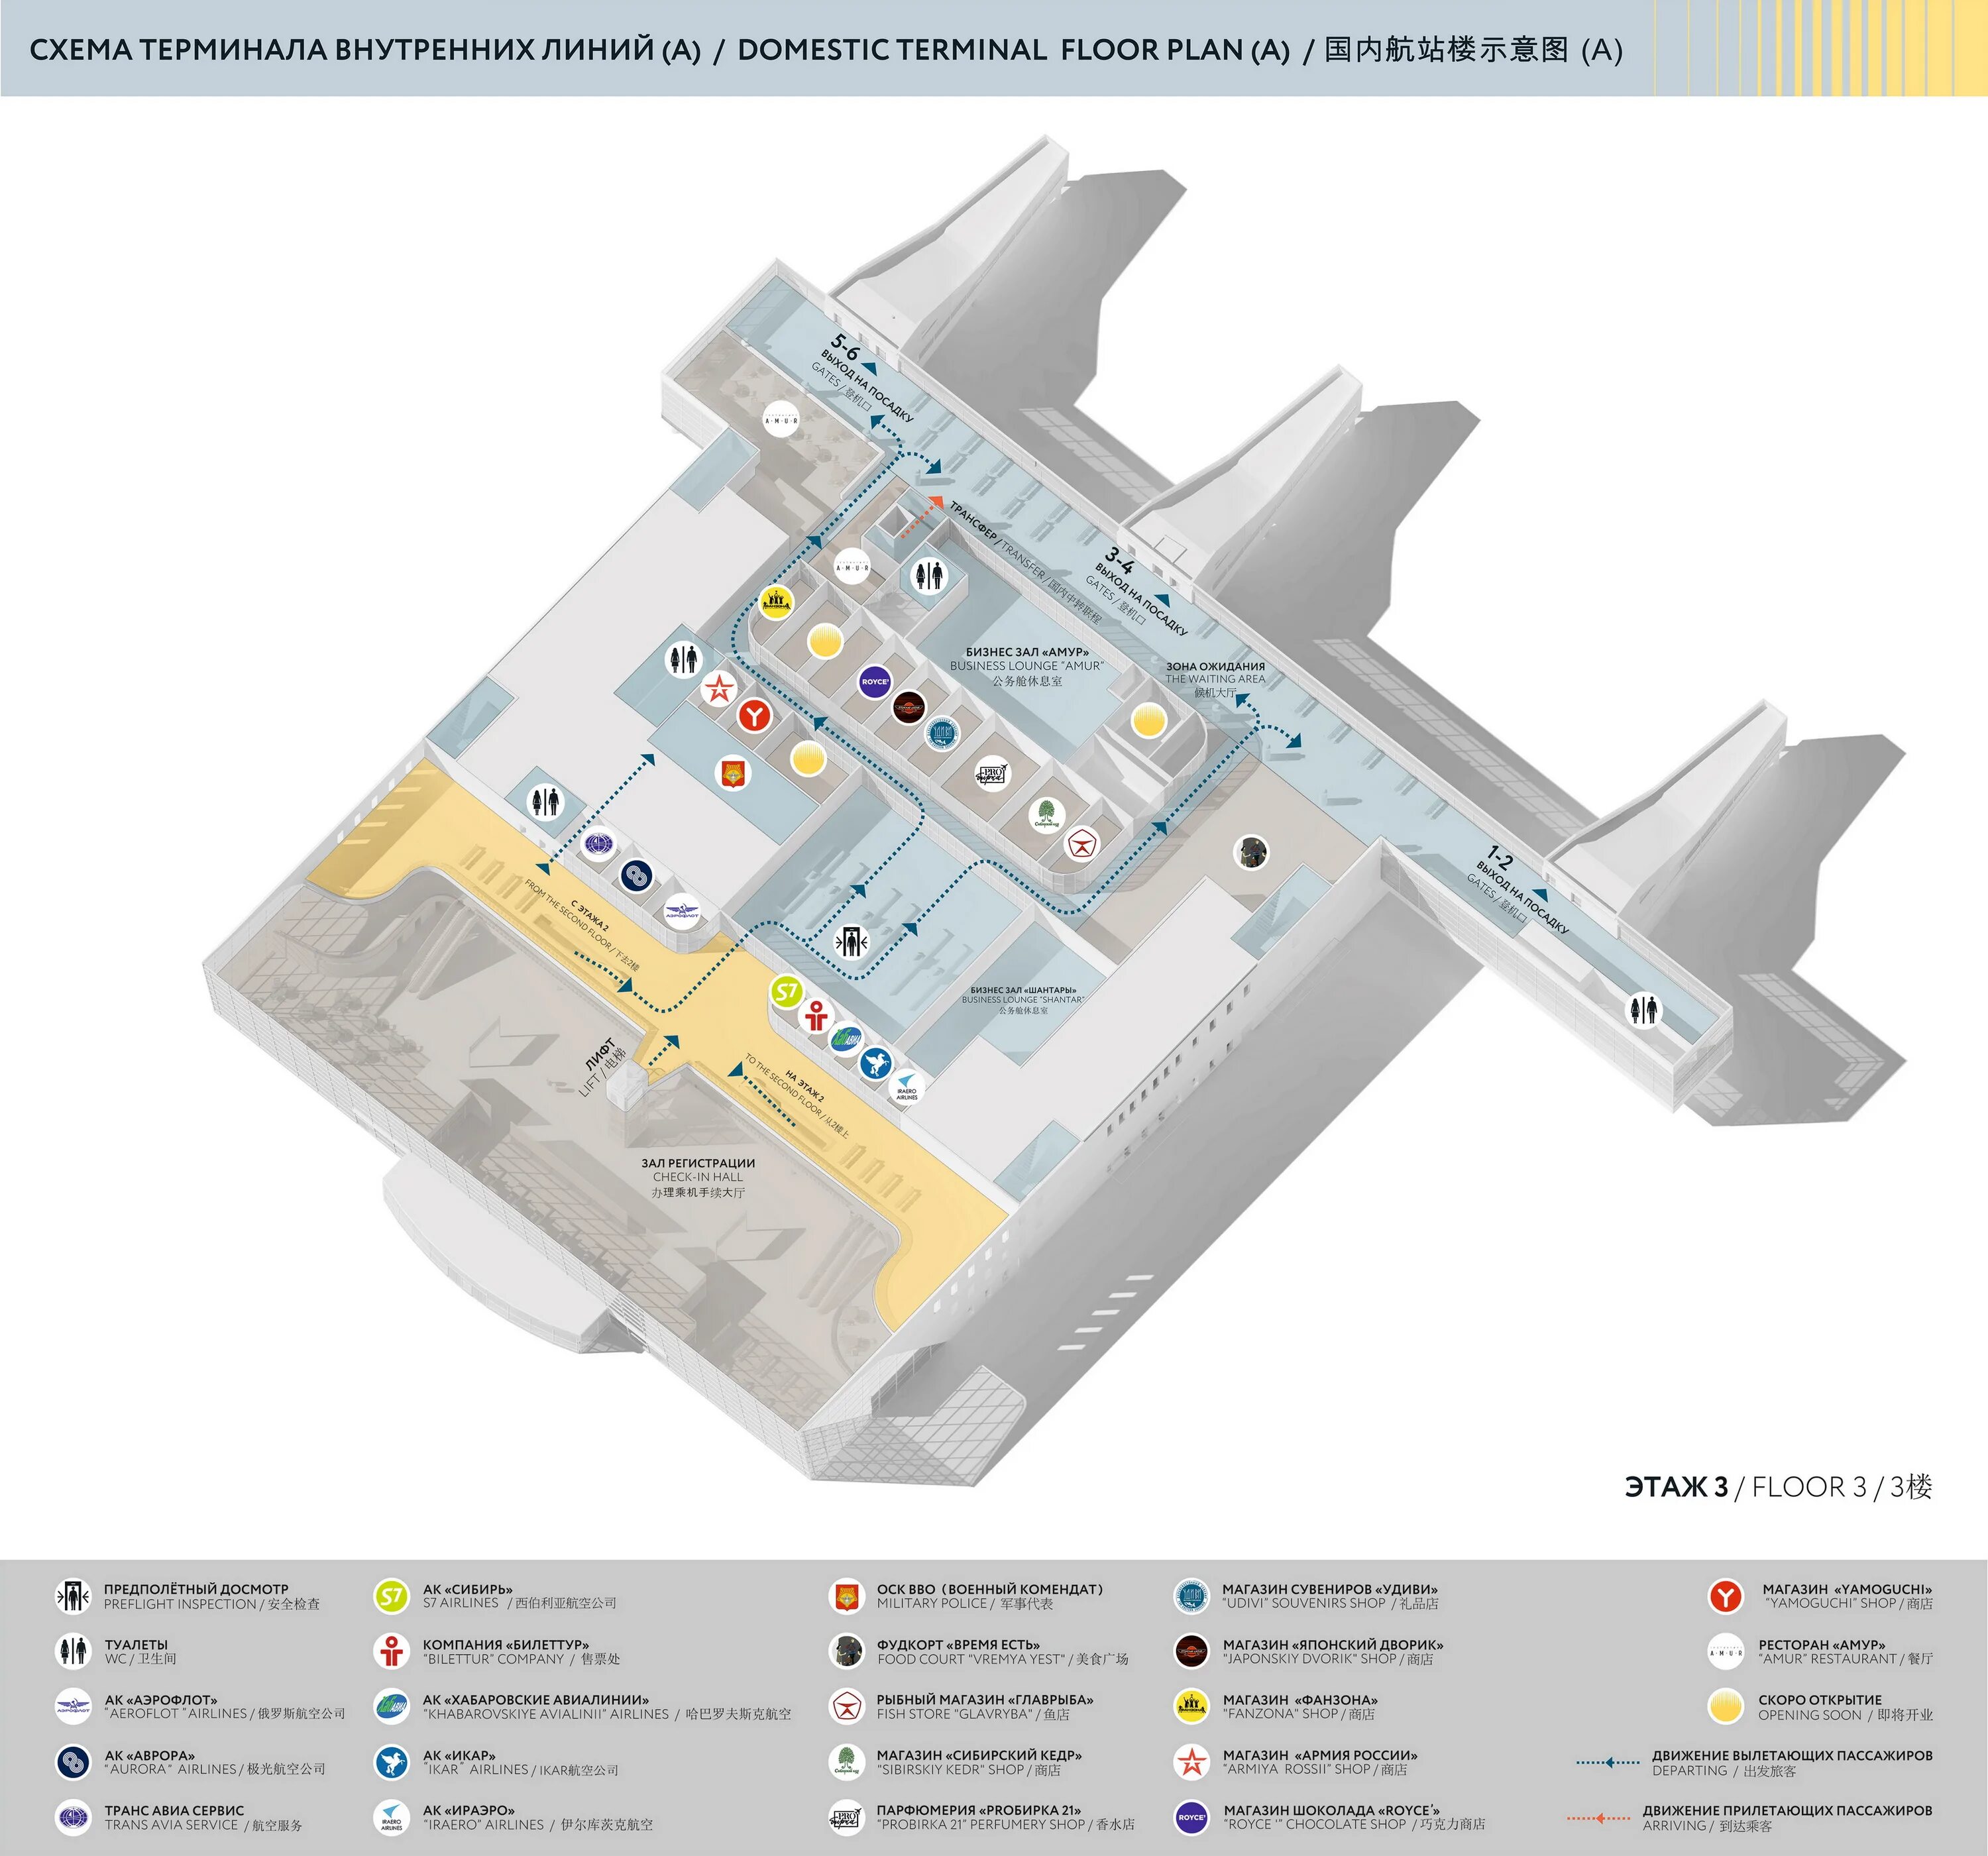Click the Bilettur company legend icon

[391, 1651]
